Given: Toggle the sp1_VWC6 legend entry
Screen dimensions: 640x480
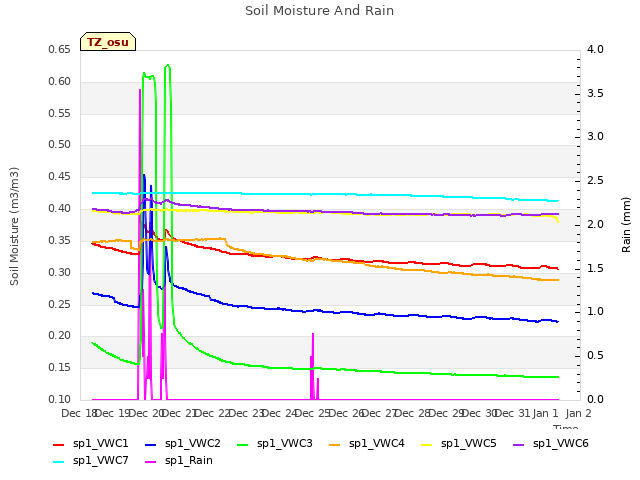Looking at the screenshot, I should click(x=551, y=444).
